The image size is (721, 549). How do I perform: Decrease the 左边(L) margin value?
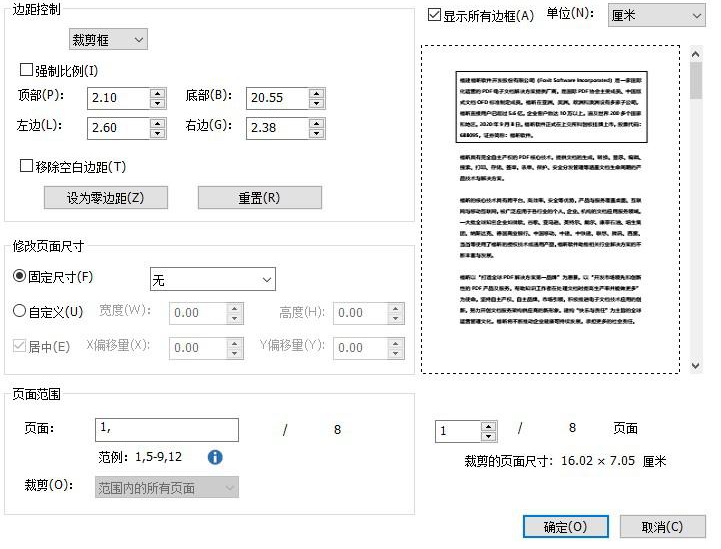click(158, 133)
